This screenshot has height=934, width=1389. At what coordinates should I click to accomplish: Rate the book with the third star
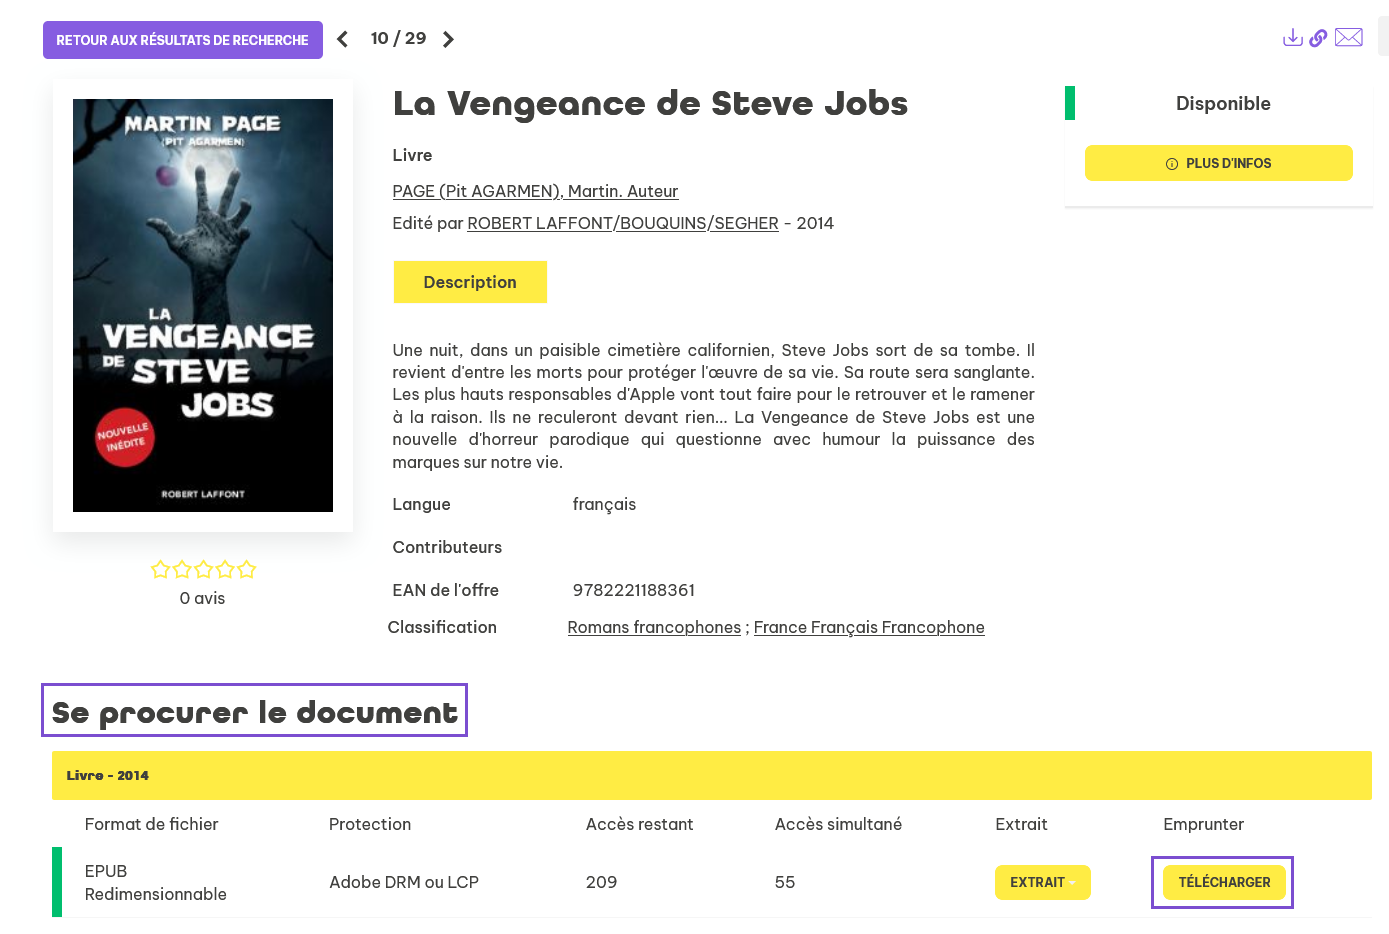click(x=204, y=569)
